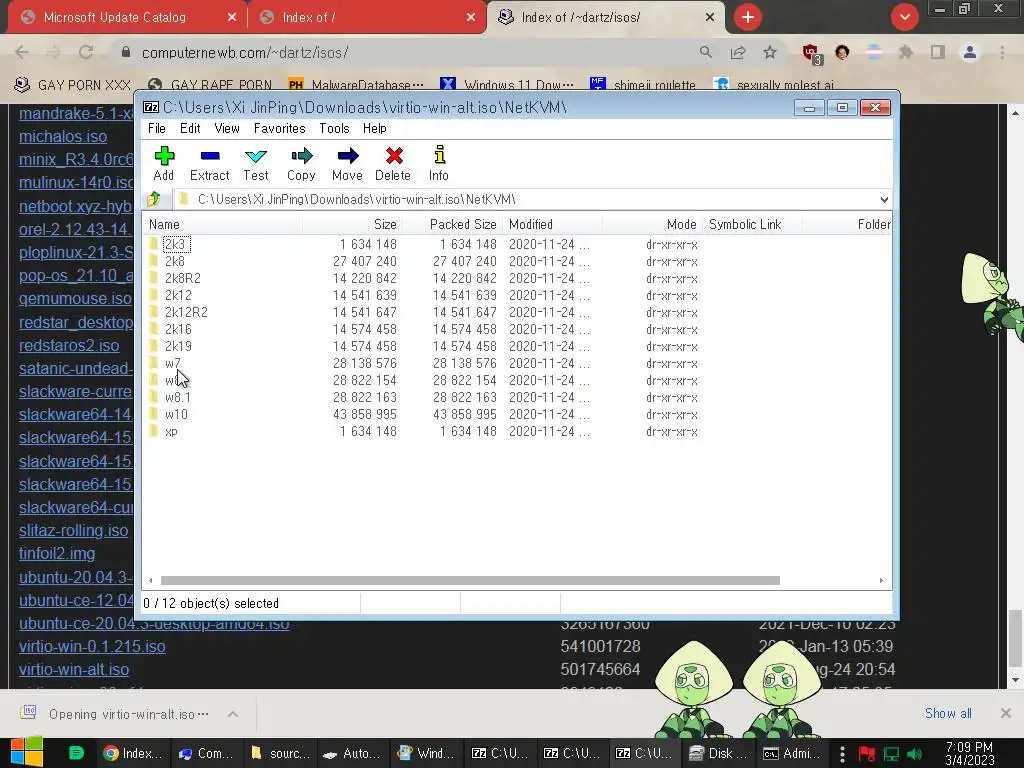Run the Test archive tool
Viewport: 1024px width, 768px height.
pos(256,163)
